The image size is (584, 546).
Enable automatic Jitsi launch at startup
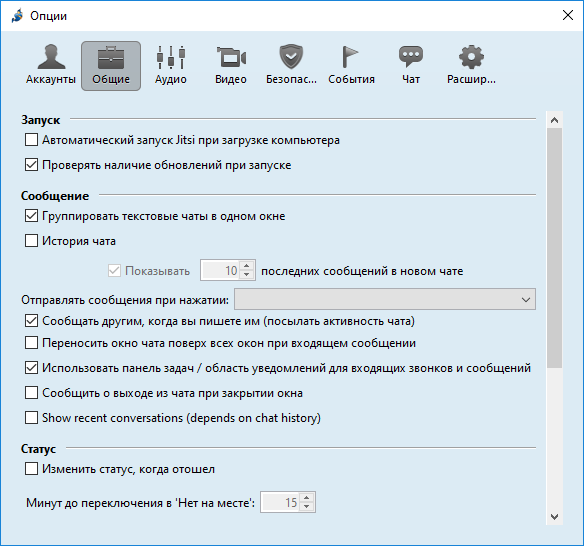[x=31, y=140]
